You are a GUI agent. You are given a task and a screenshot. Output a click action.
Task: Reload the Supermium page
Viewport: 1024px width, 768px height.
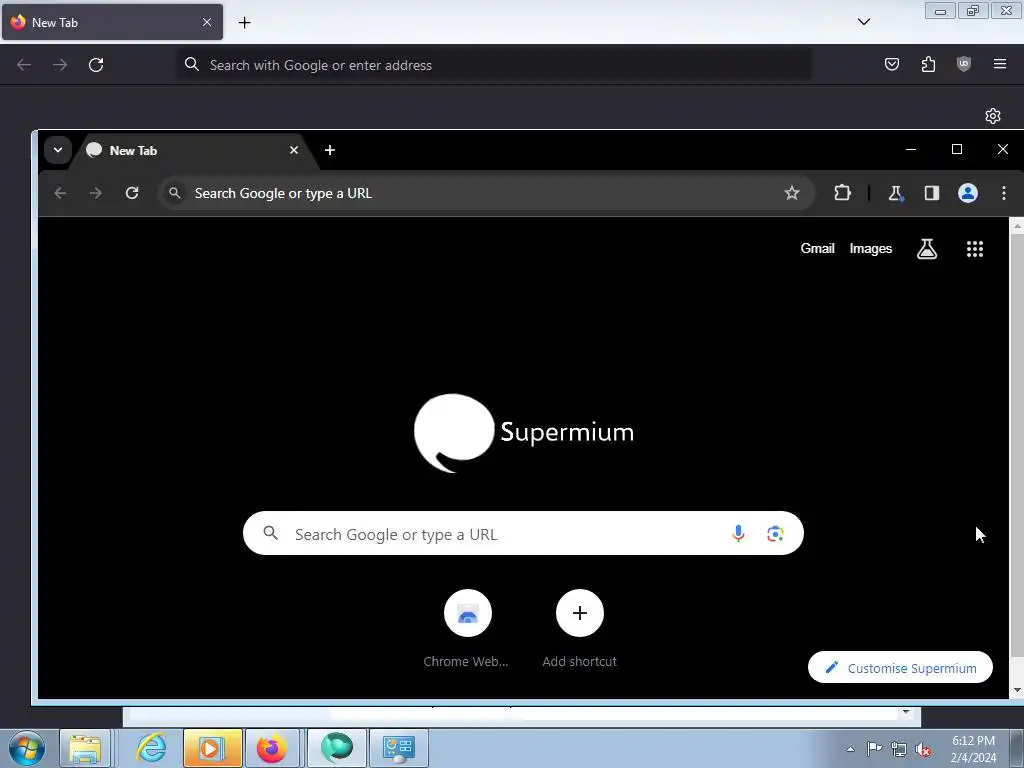132,193
